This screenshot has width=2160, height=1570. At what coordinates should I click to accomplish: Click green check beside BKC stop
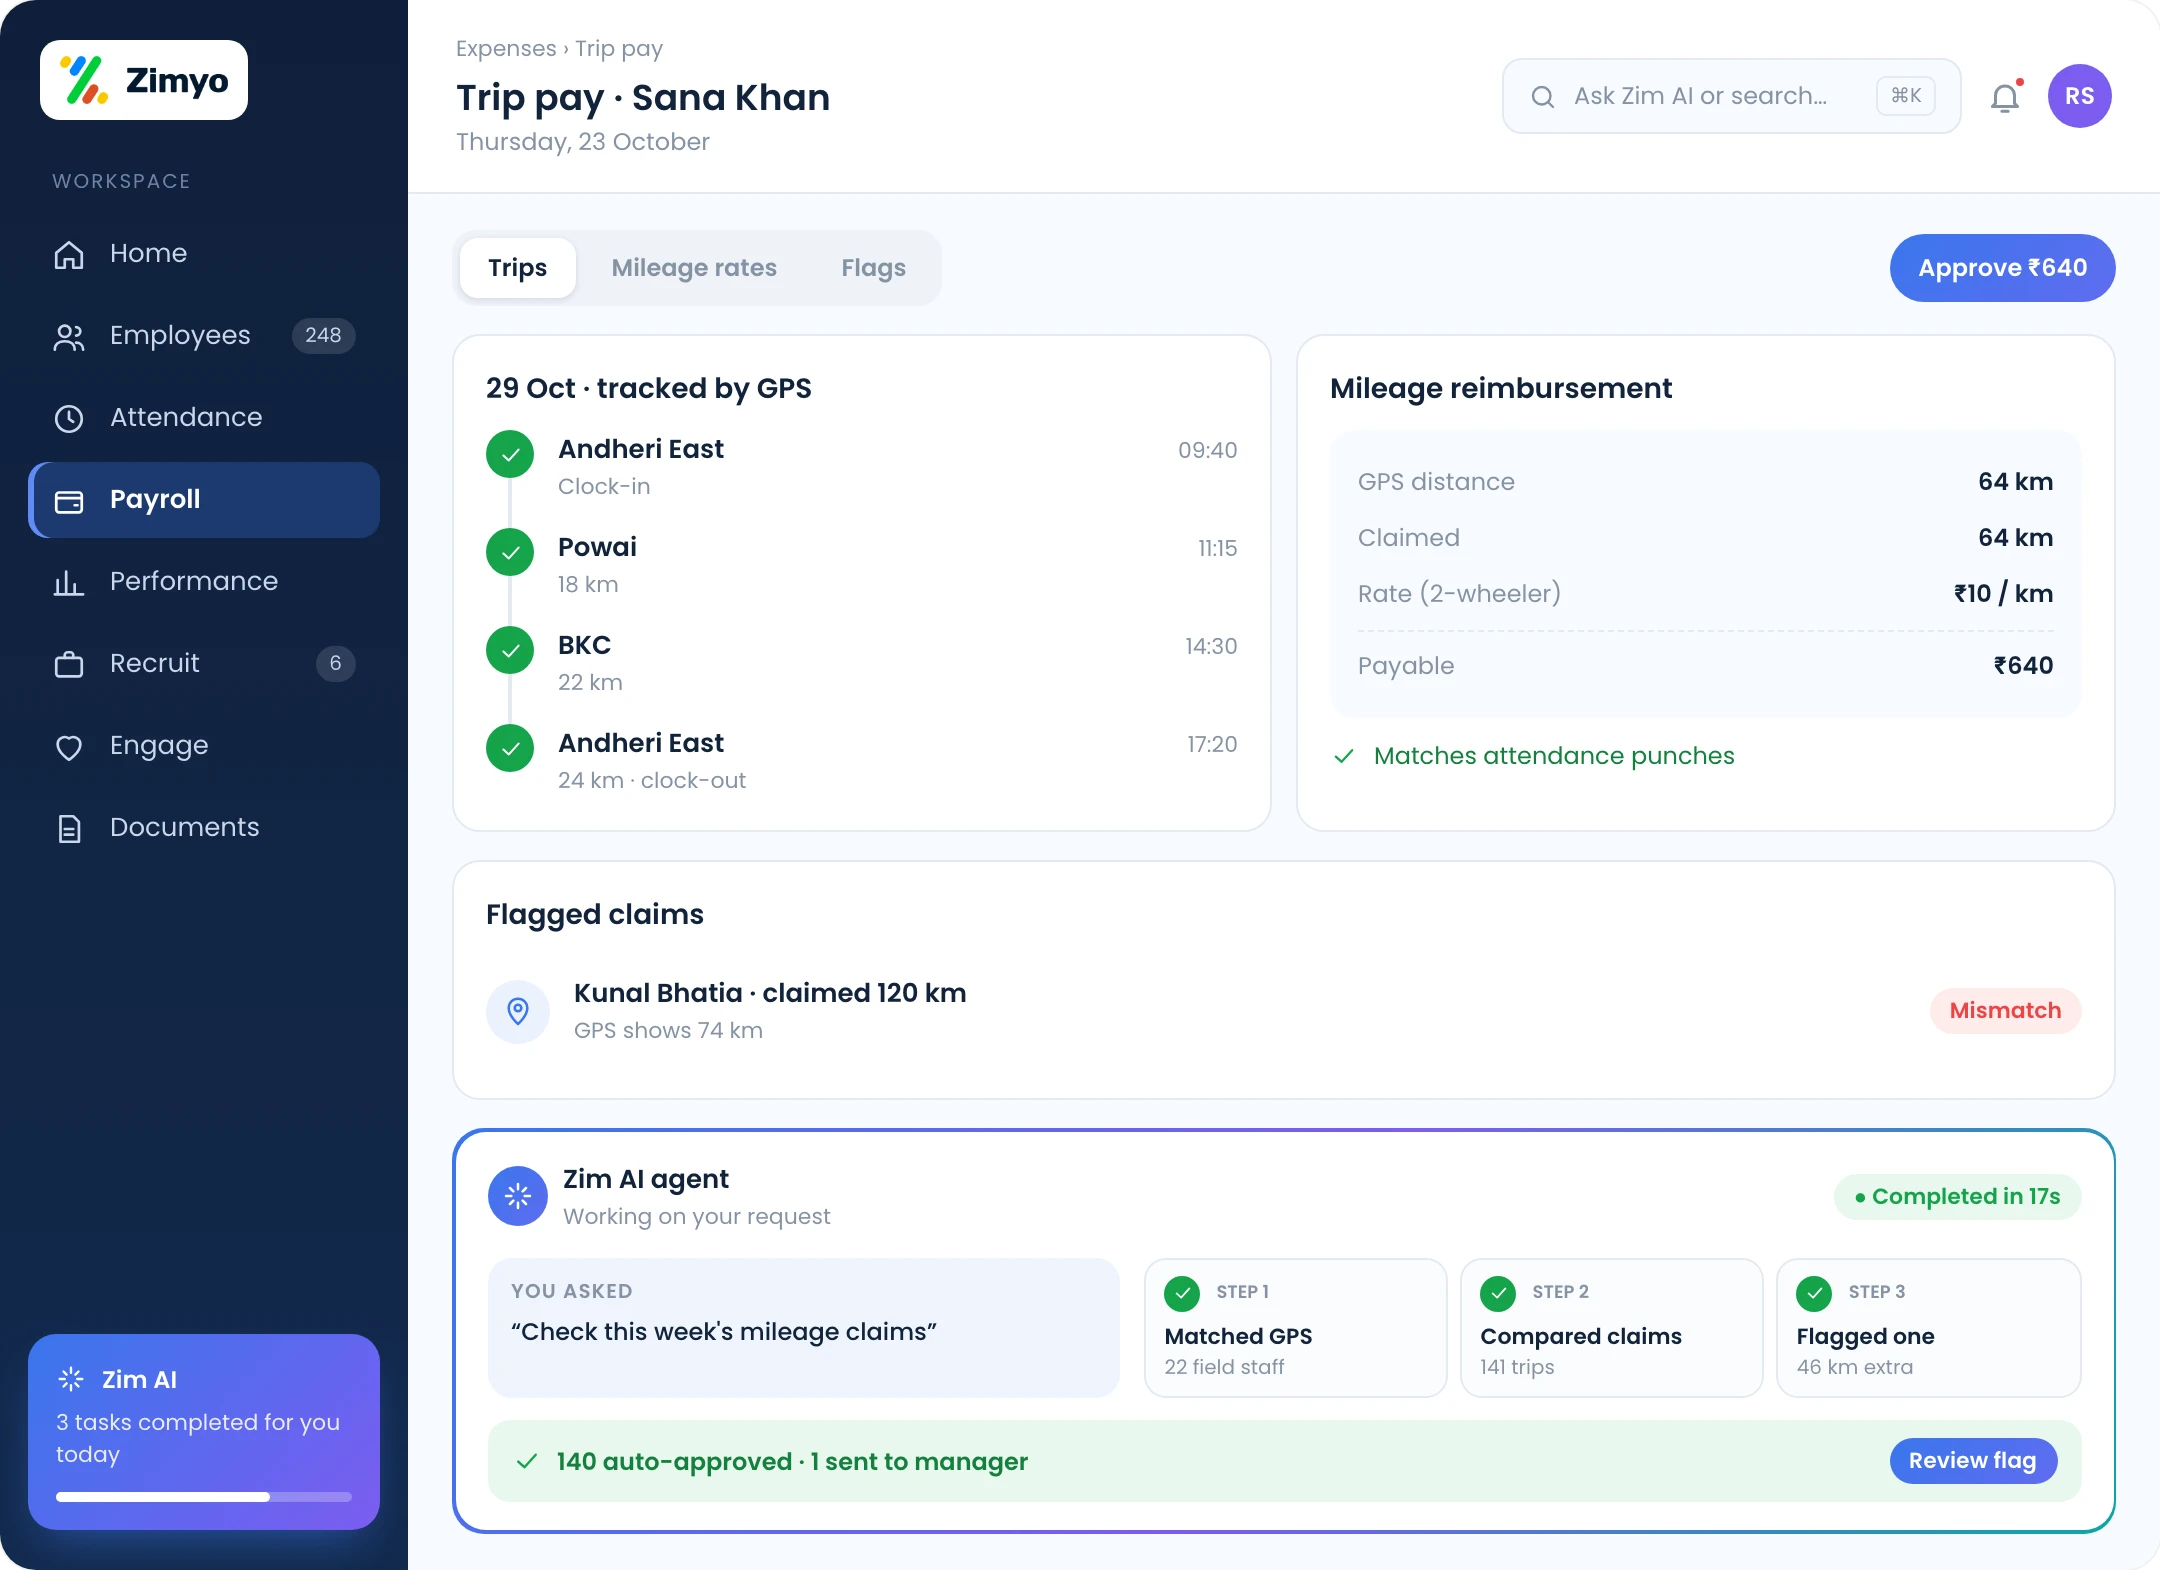coord(510,650)
